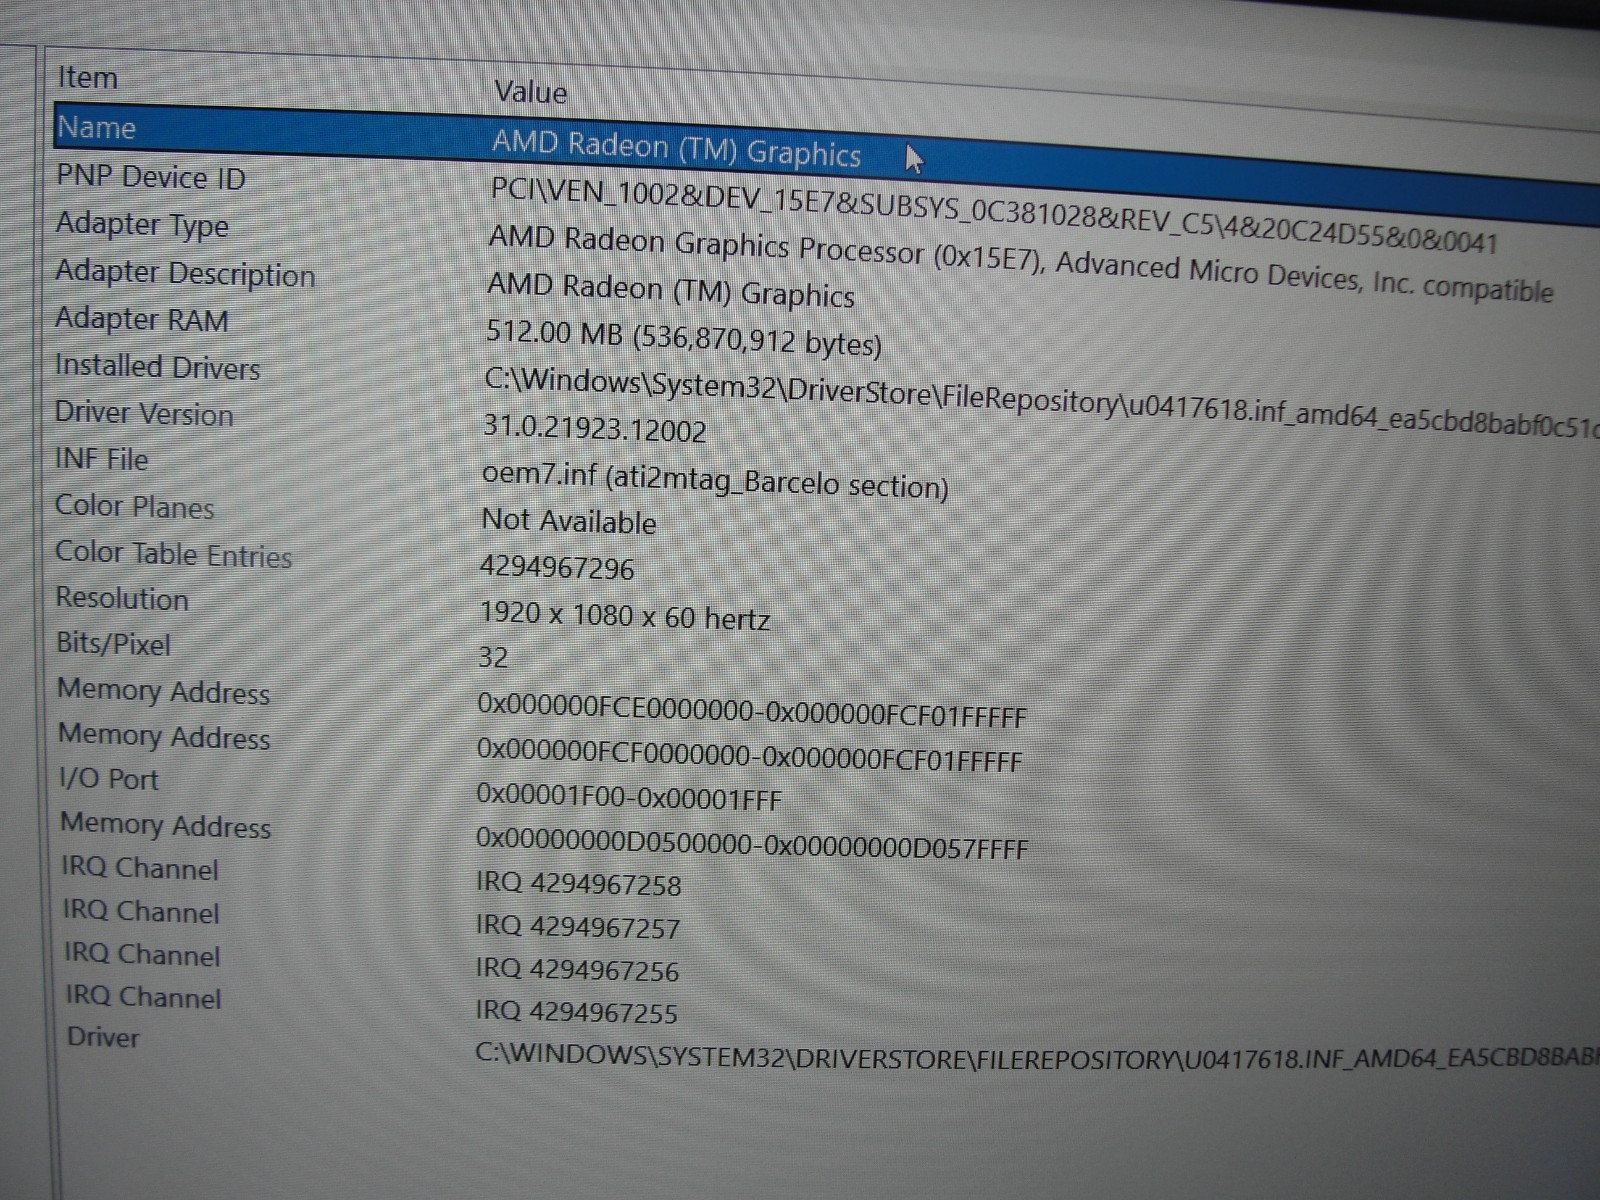Select the INF File row label
This screenshot has width=1600, height=1200.
coord(101,459)
